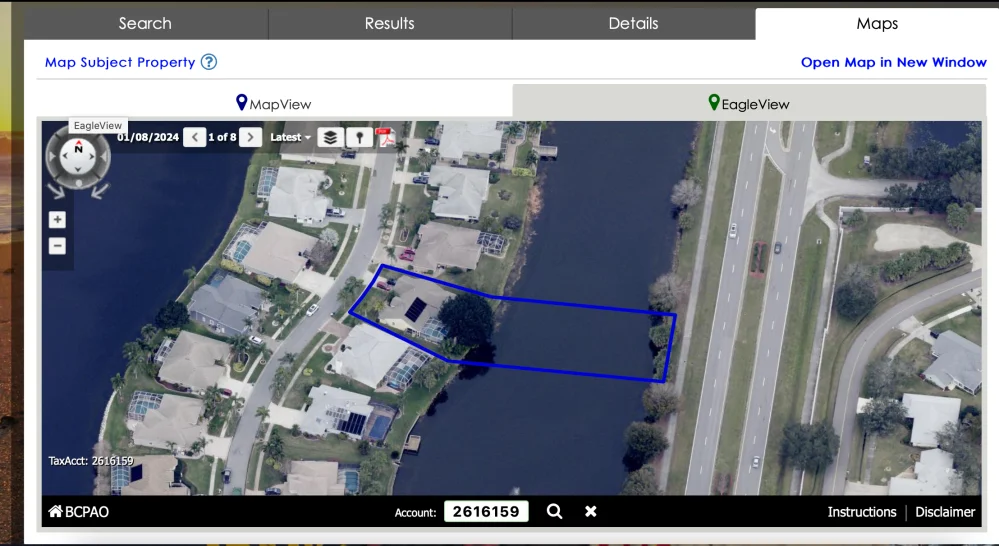This screenshot has width=999, height=546.
Task: Click the TaxAcct: 2616159 label
Action: coord(91,461)
